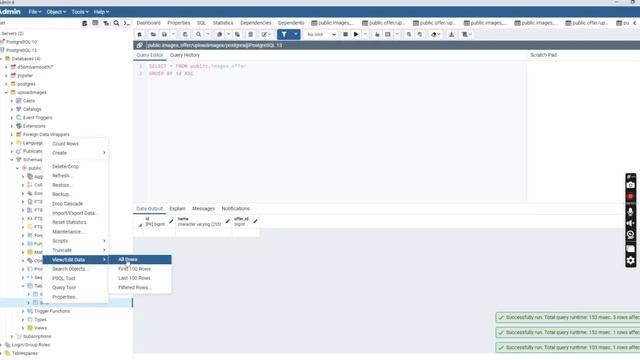The height and width of the screenshot is (360, 640).
Task: Click the recorder speaker volume icon
Action: [x=631, y=223]
